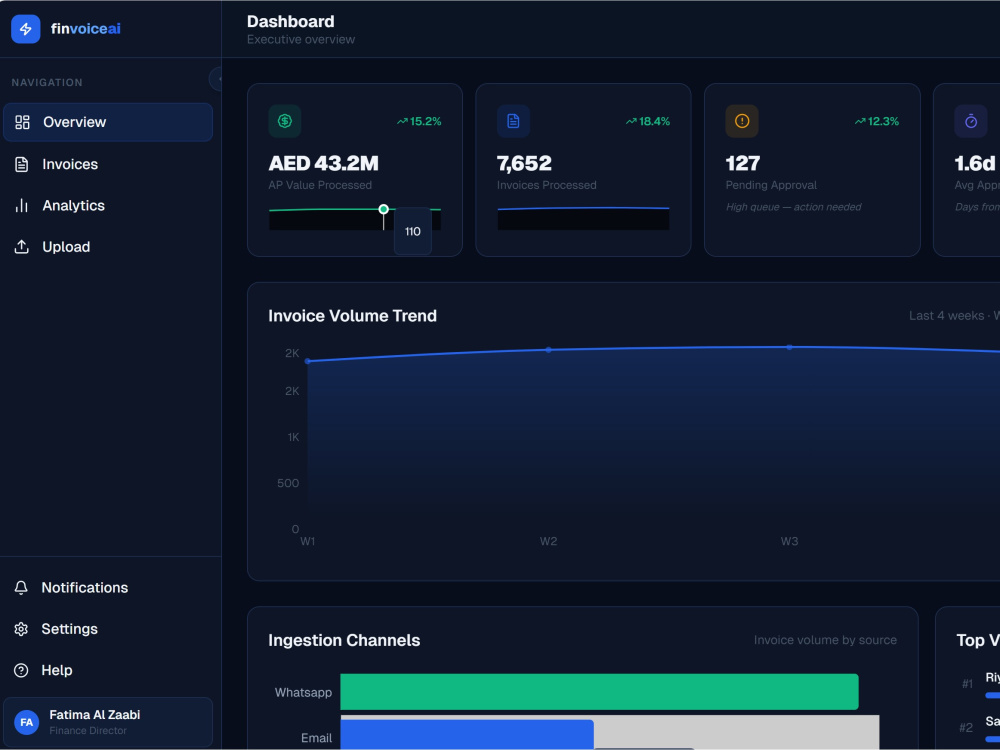
Task: Click the blue Email bar in Ingestion Channels
Action: point(467,735)
